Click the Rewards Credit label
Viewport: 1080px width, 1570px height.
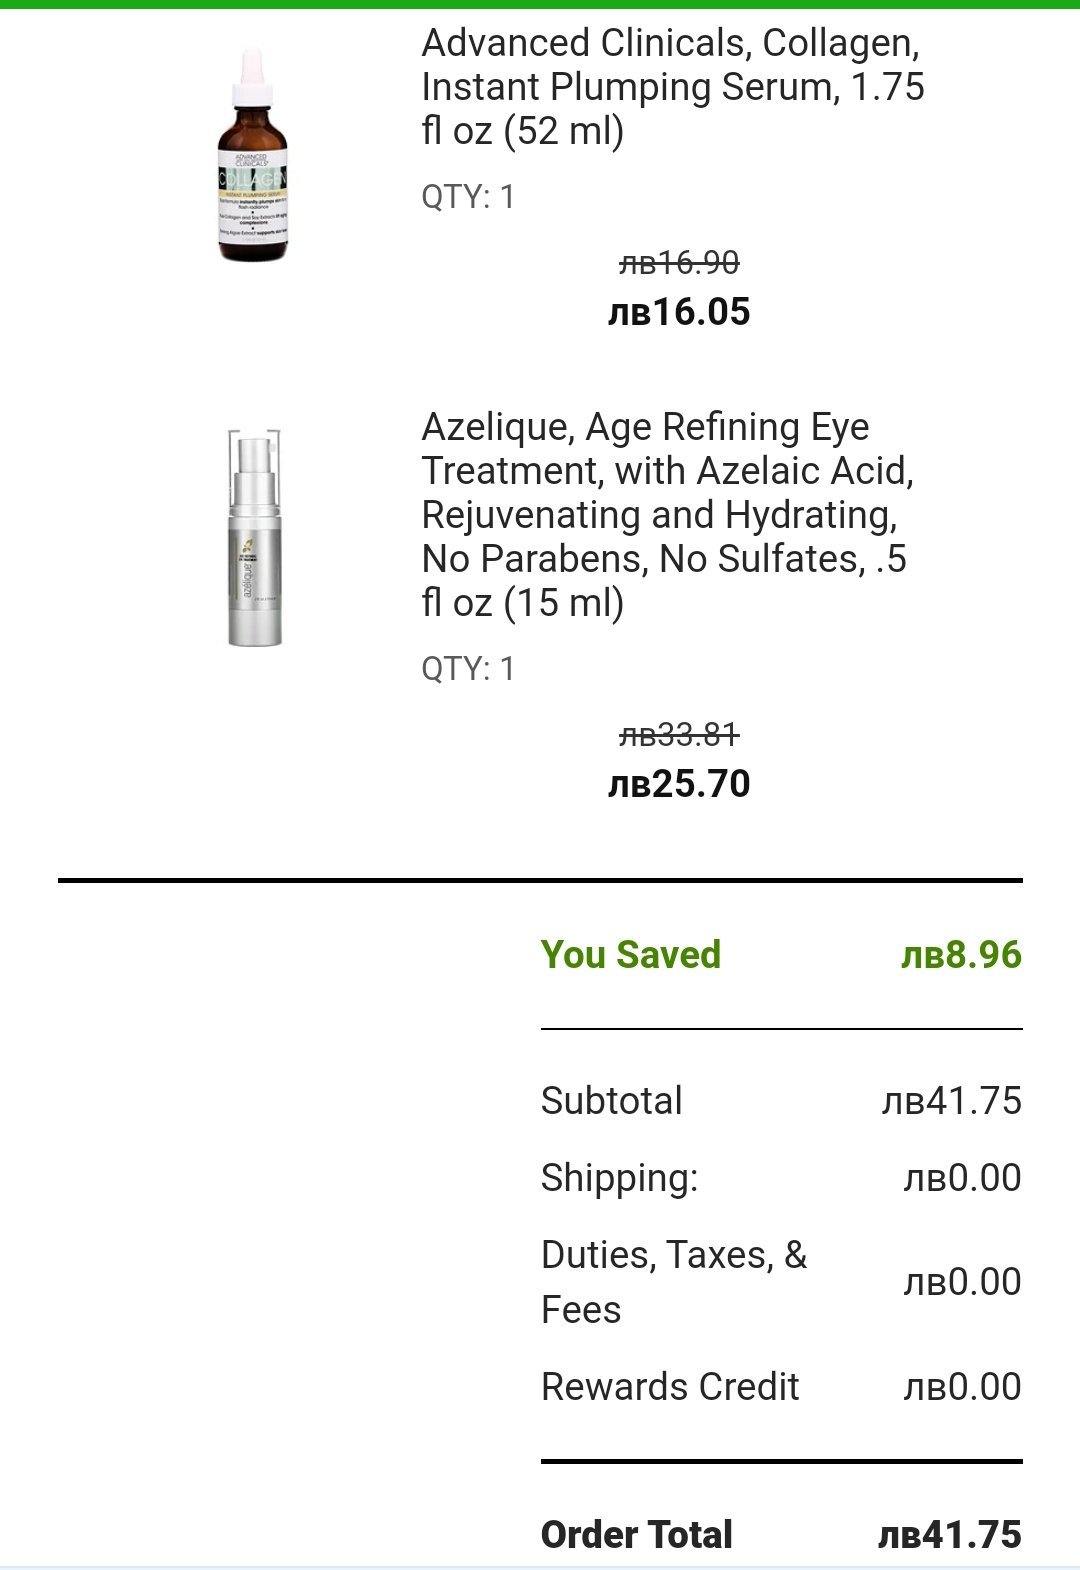(x=670, y=1387)
